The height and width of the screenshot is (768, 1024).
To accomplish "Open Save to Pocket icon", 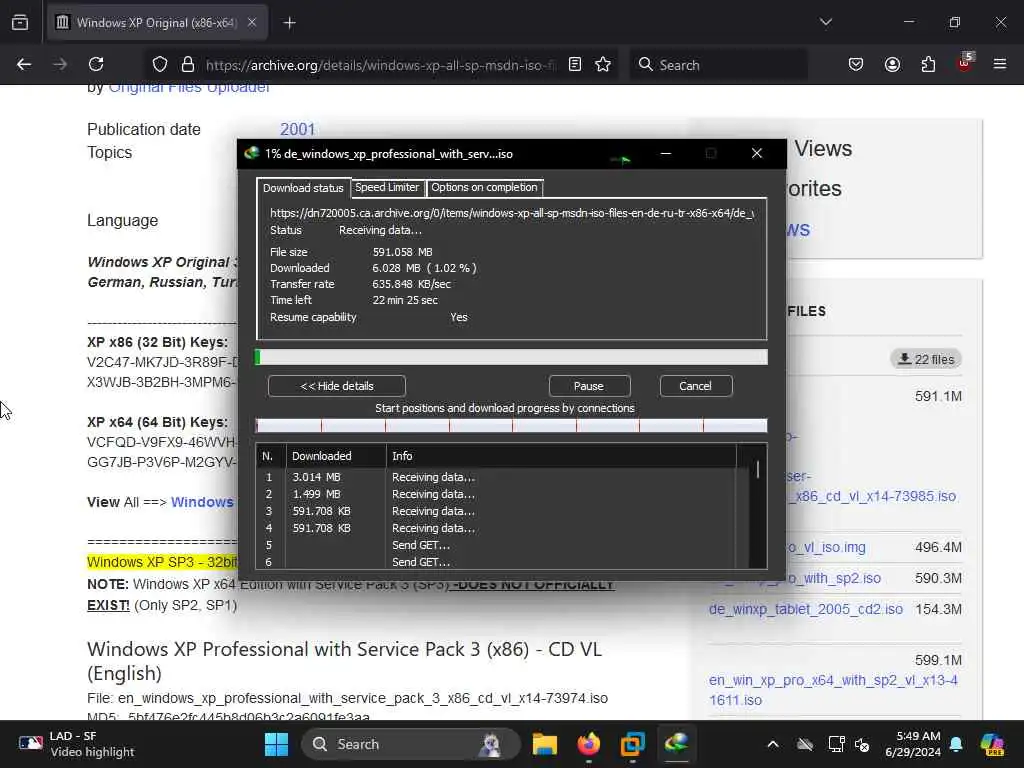I will pyautogui.click(x=856, y=65).
